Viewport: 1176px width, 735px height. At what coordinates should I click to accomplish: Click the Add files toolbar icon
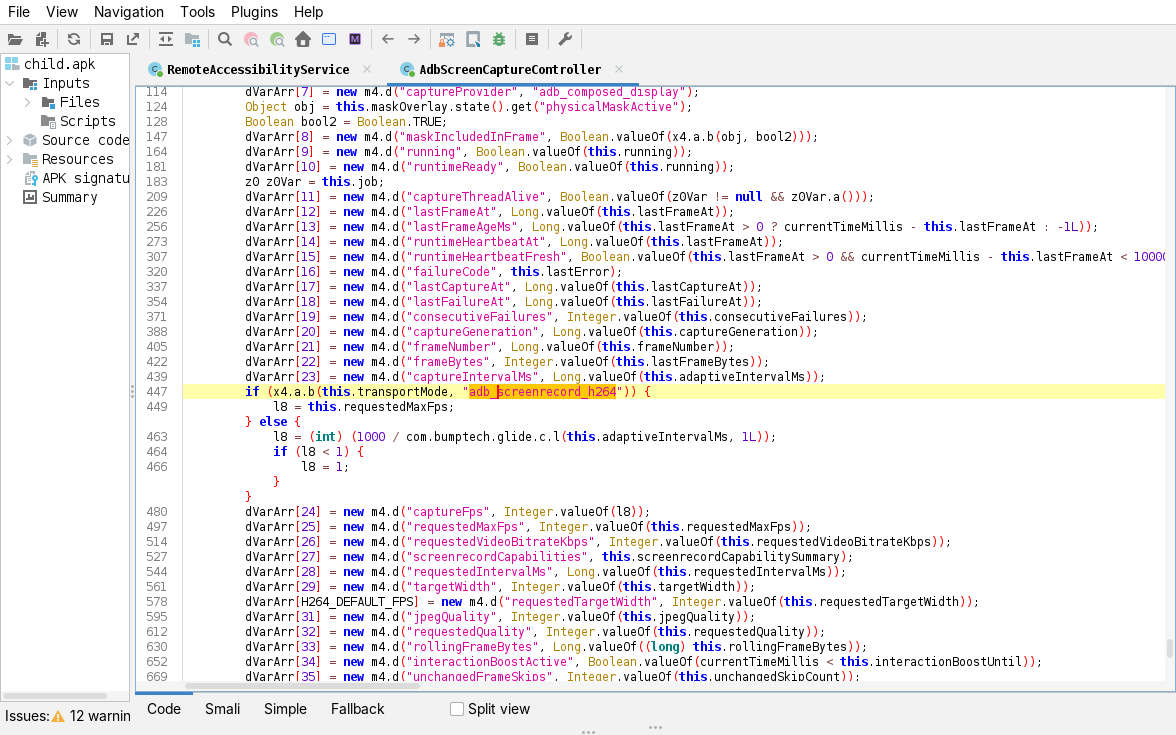point(42,40)
